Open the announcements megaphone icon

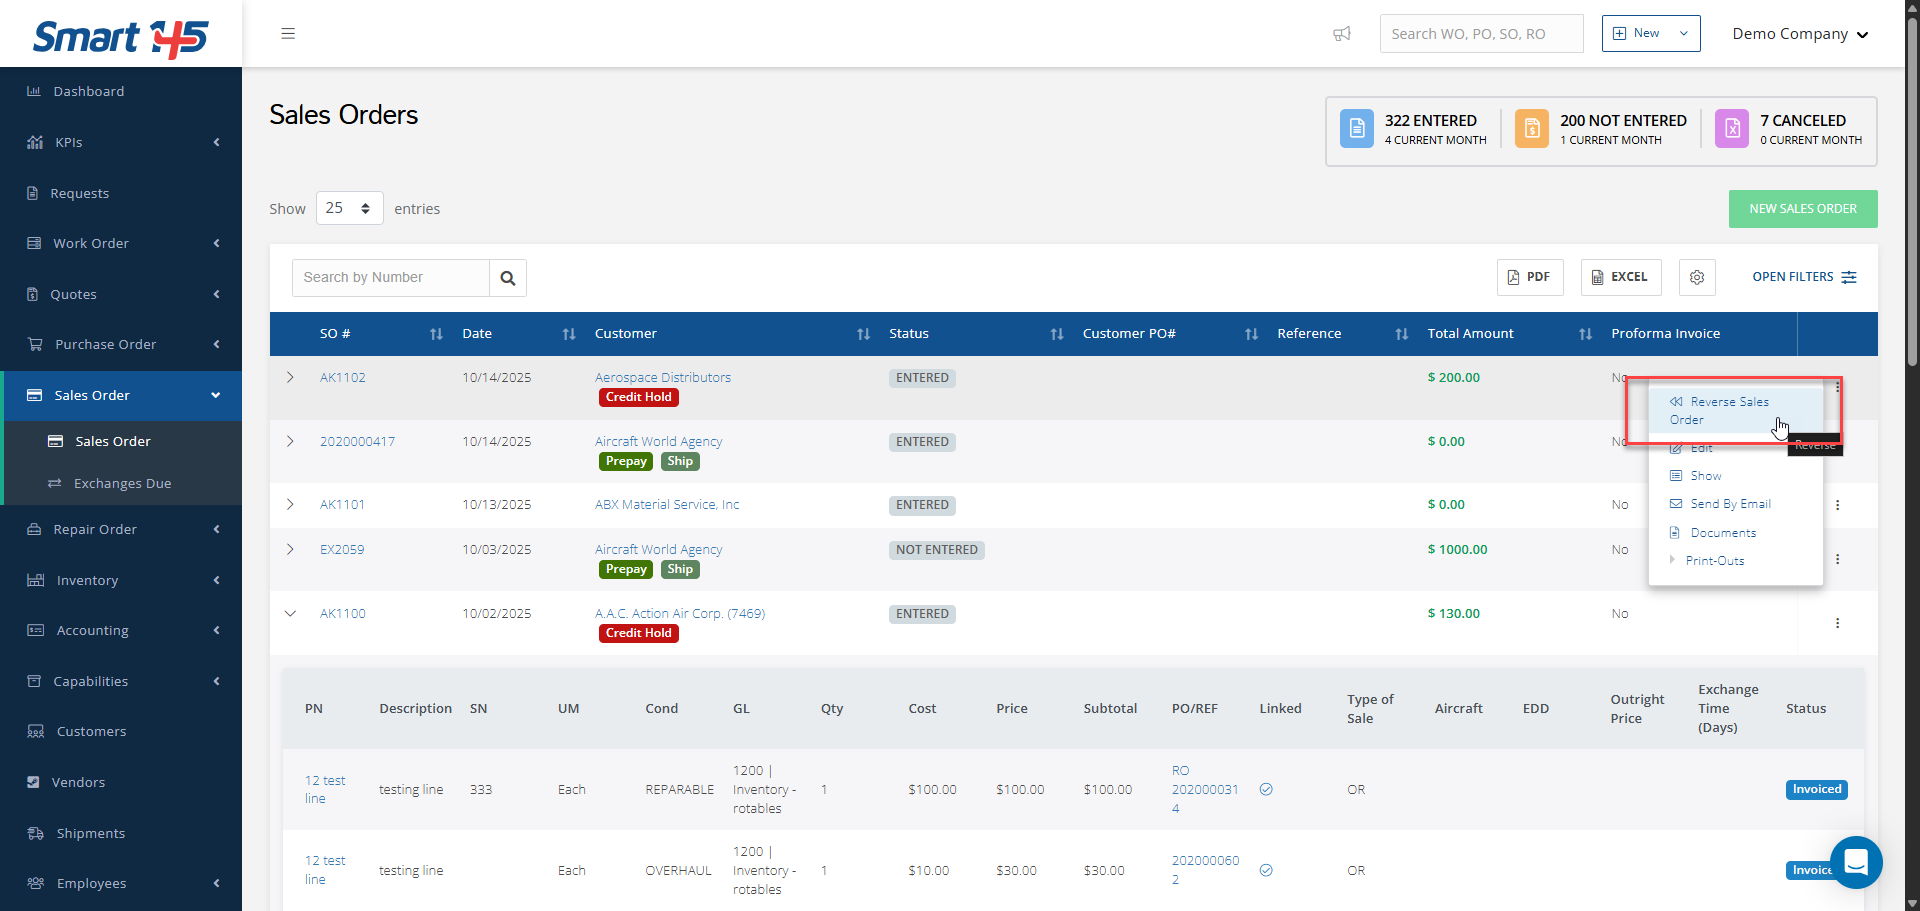pos(1342,34)
